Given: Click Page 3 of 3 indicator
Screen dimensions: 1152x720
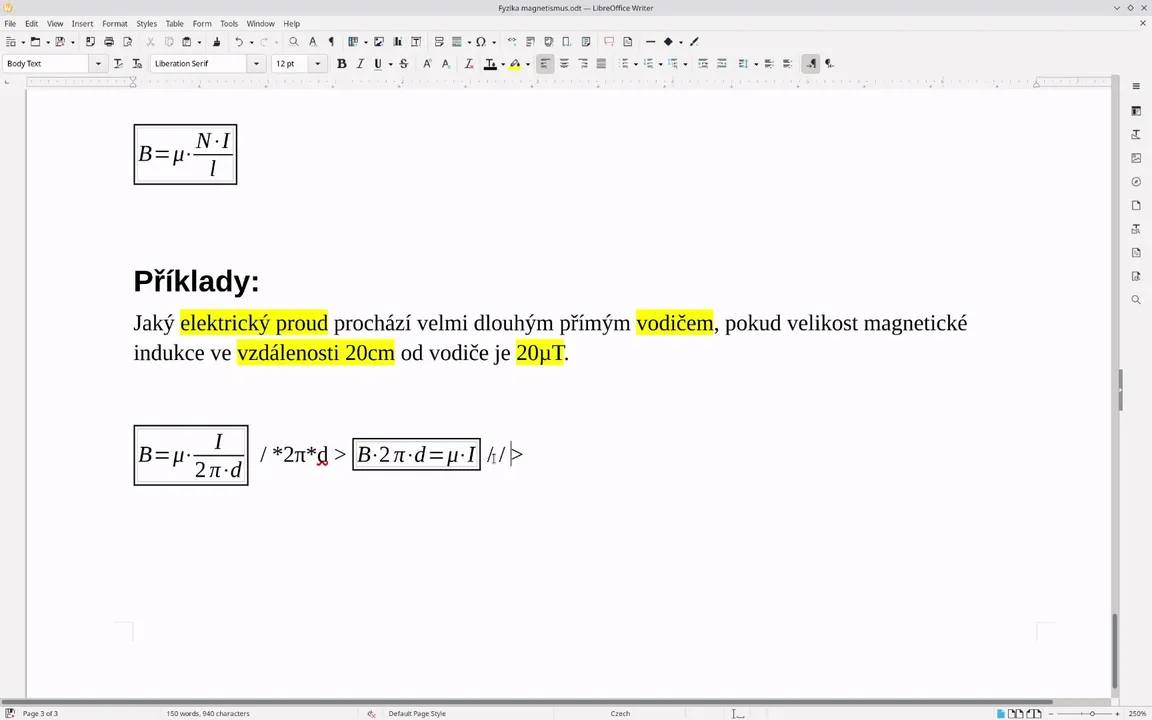Looking at the screenshot, I should [40, 713].
